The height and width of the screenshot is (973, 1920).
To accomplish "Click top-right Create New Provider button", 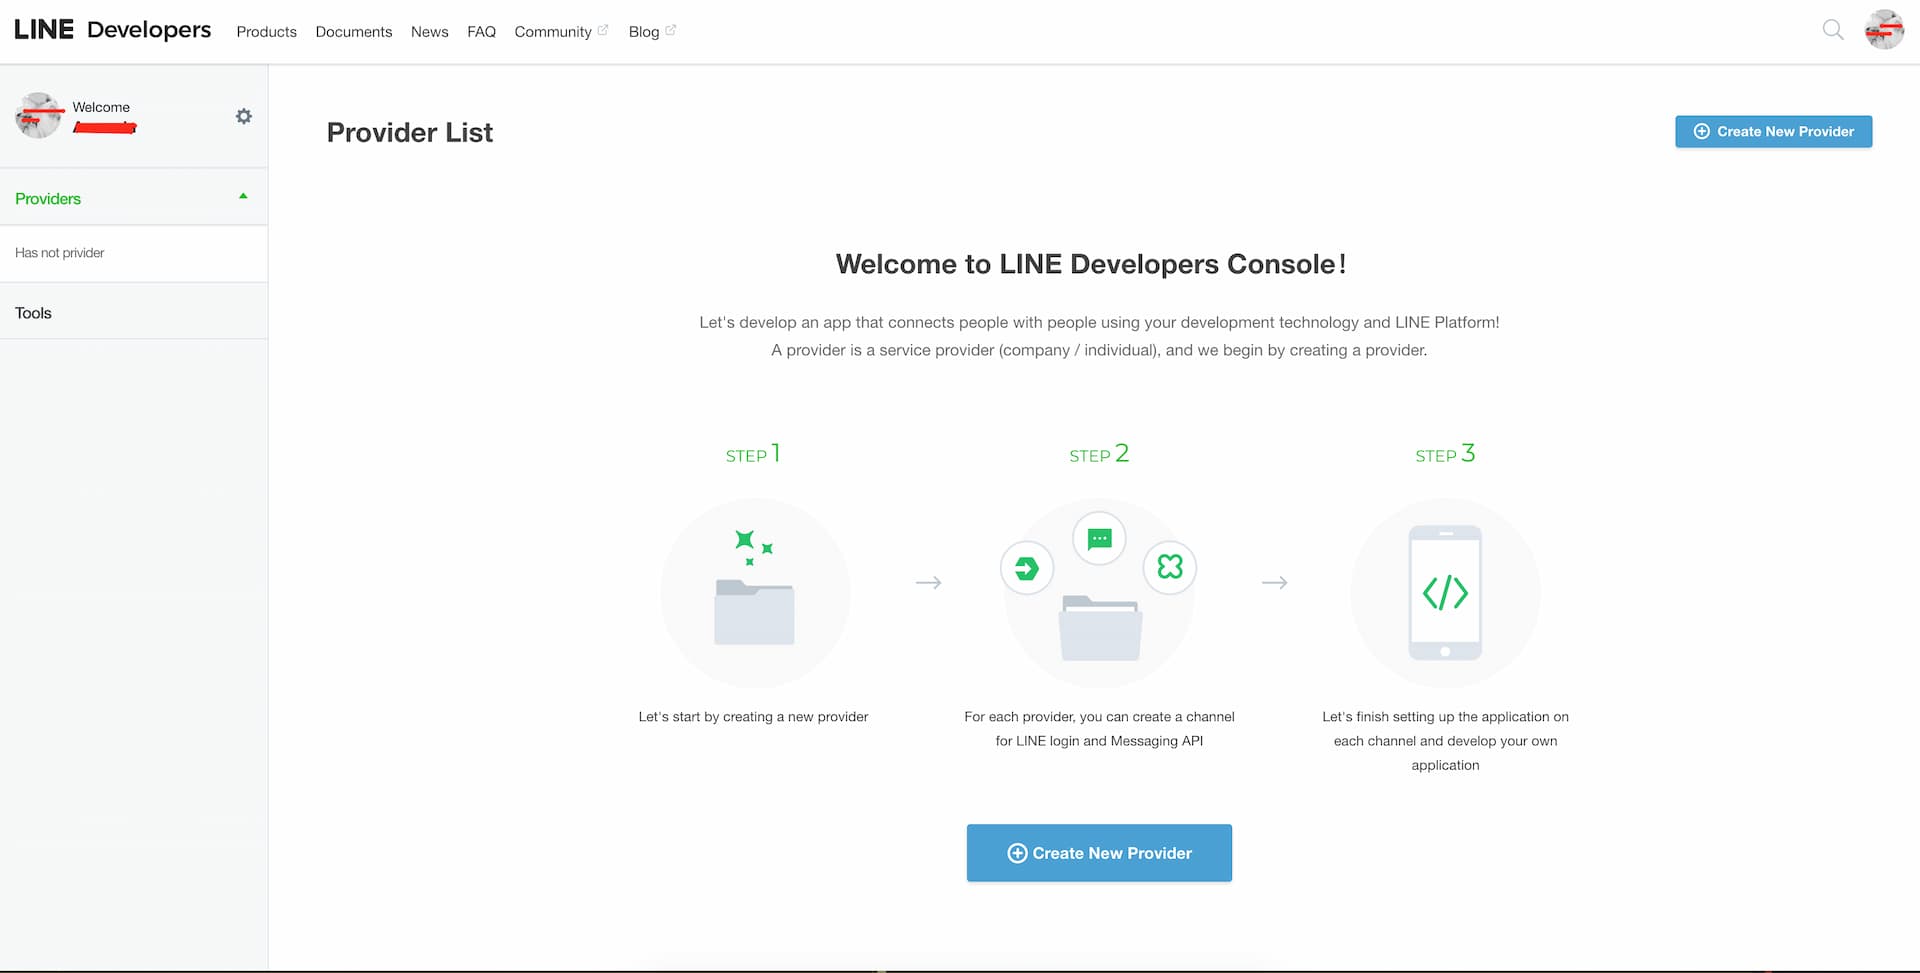I will (1773, 131).
